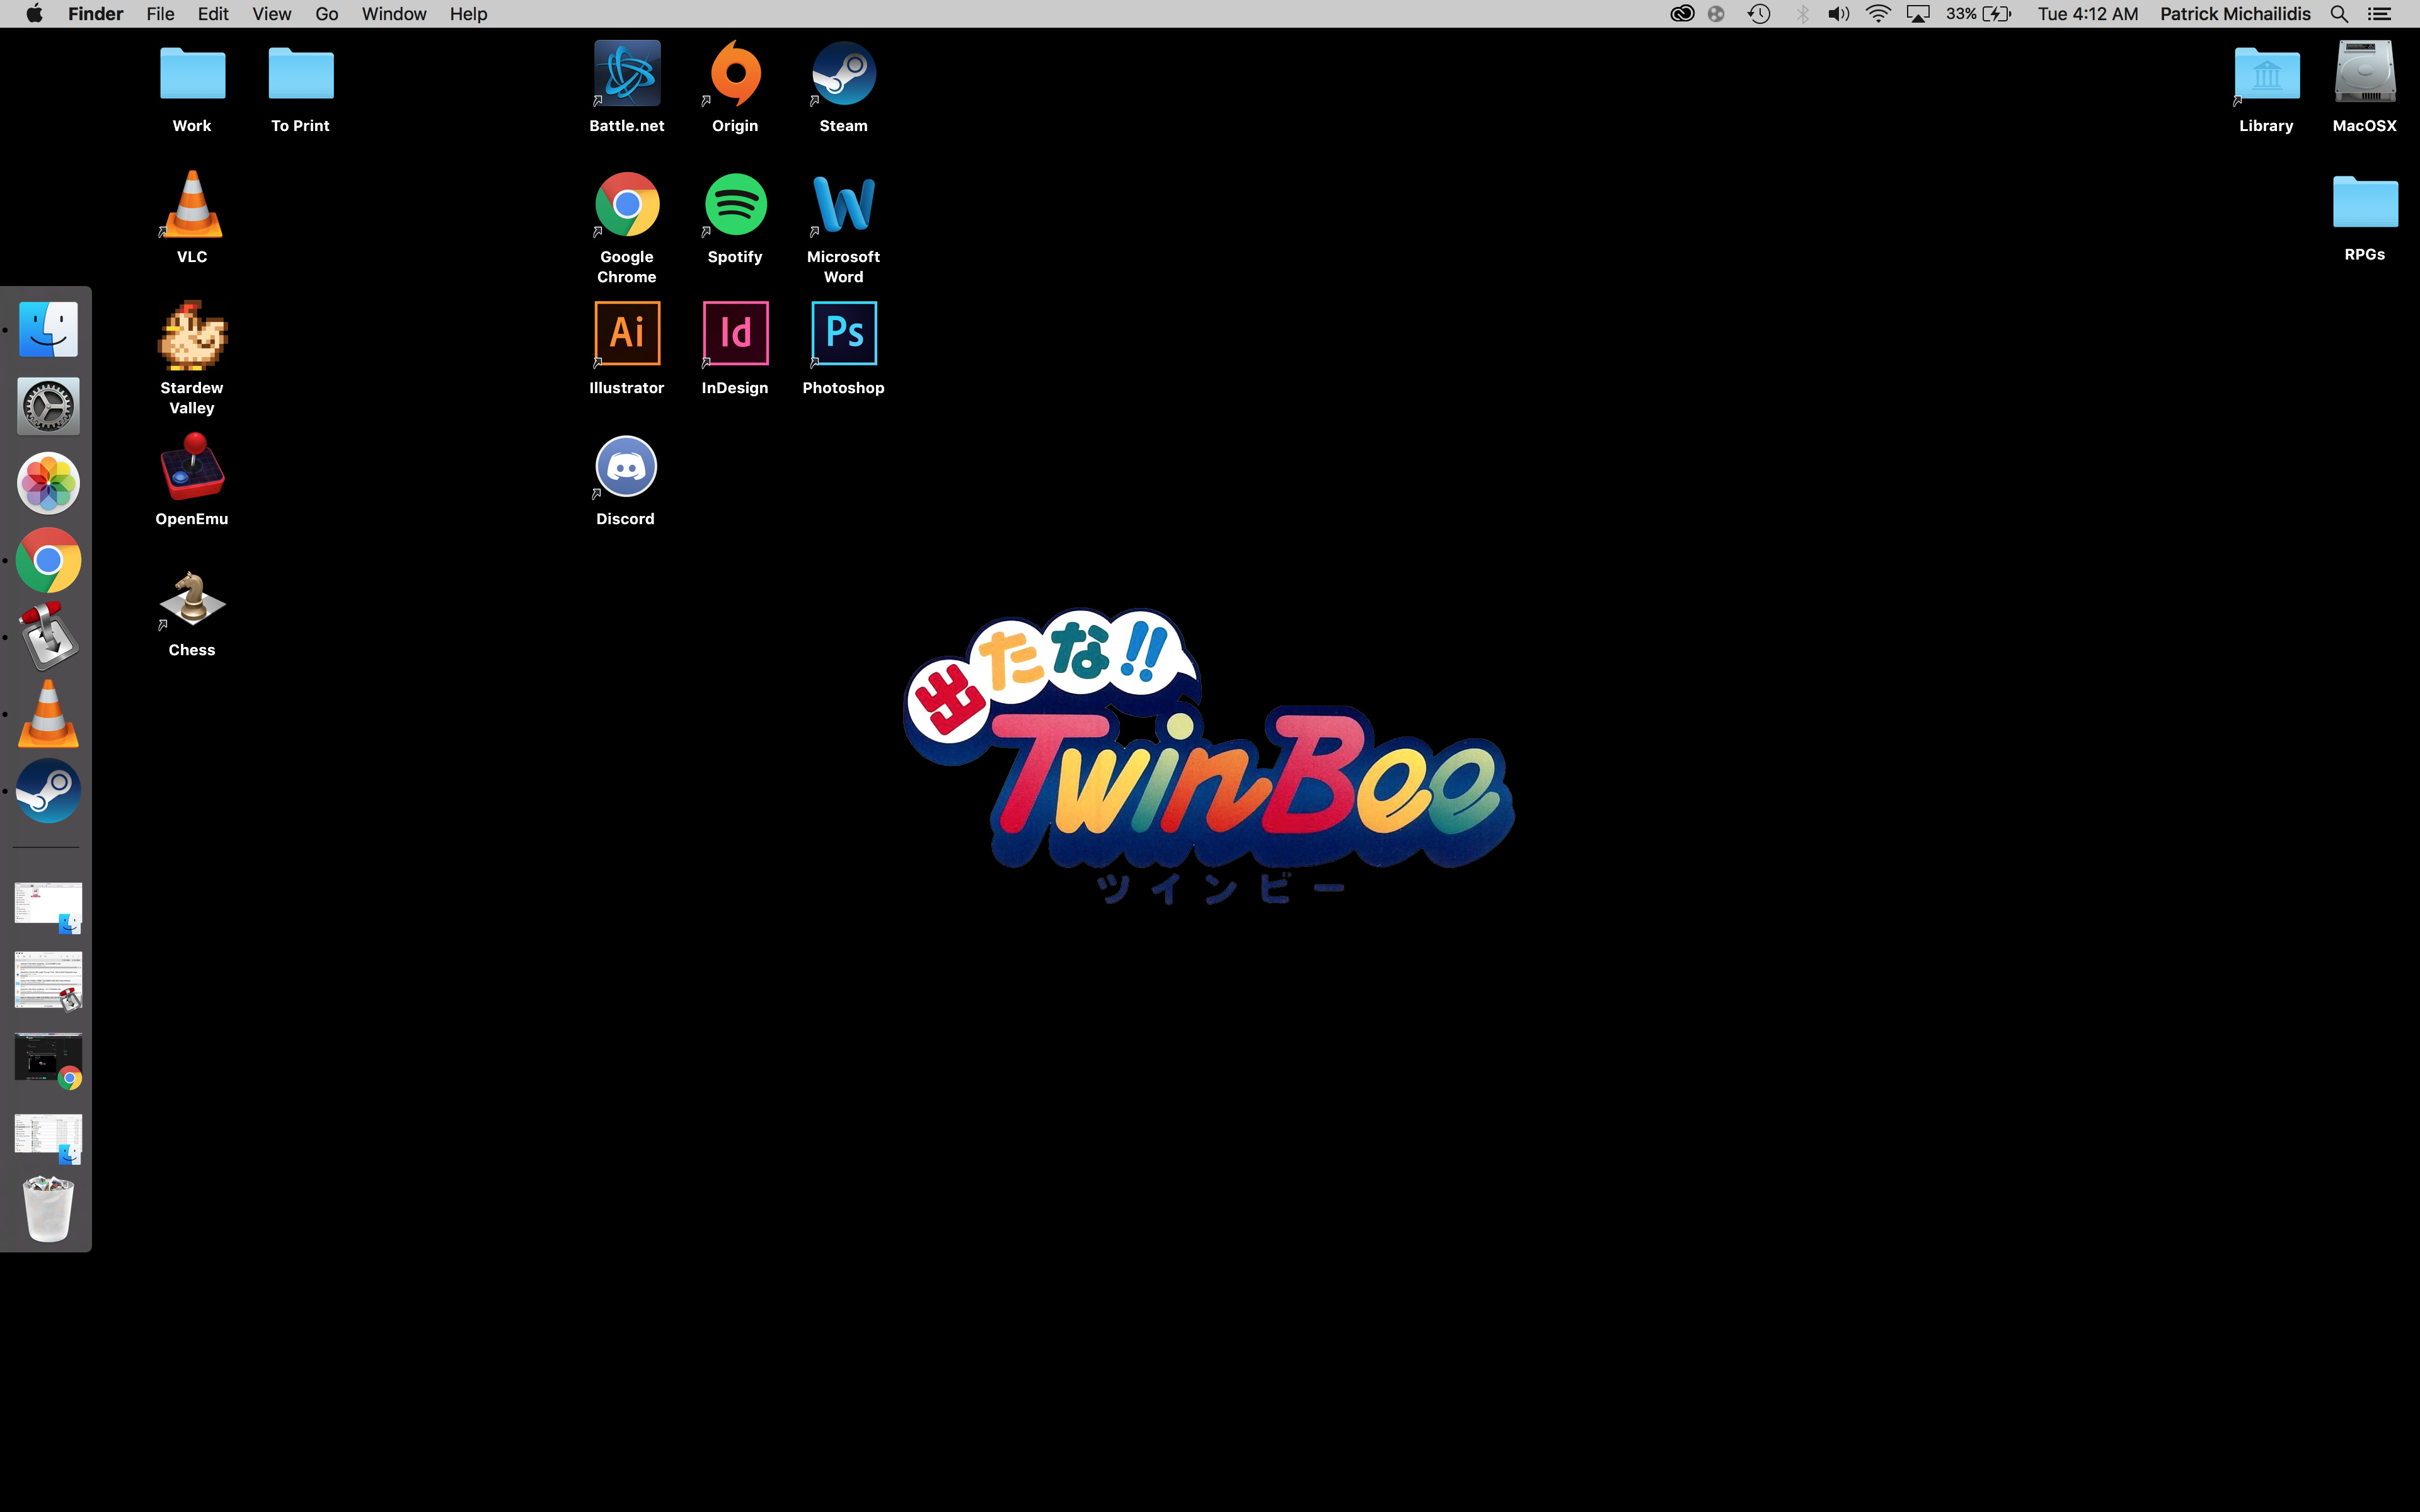This screenshot has width=2420, height=1512.
Task: Open Spotlight search magnifier
Action: pyautogui.click(x=2339, y=14)
